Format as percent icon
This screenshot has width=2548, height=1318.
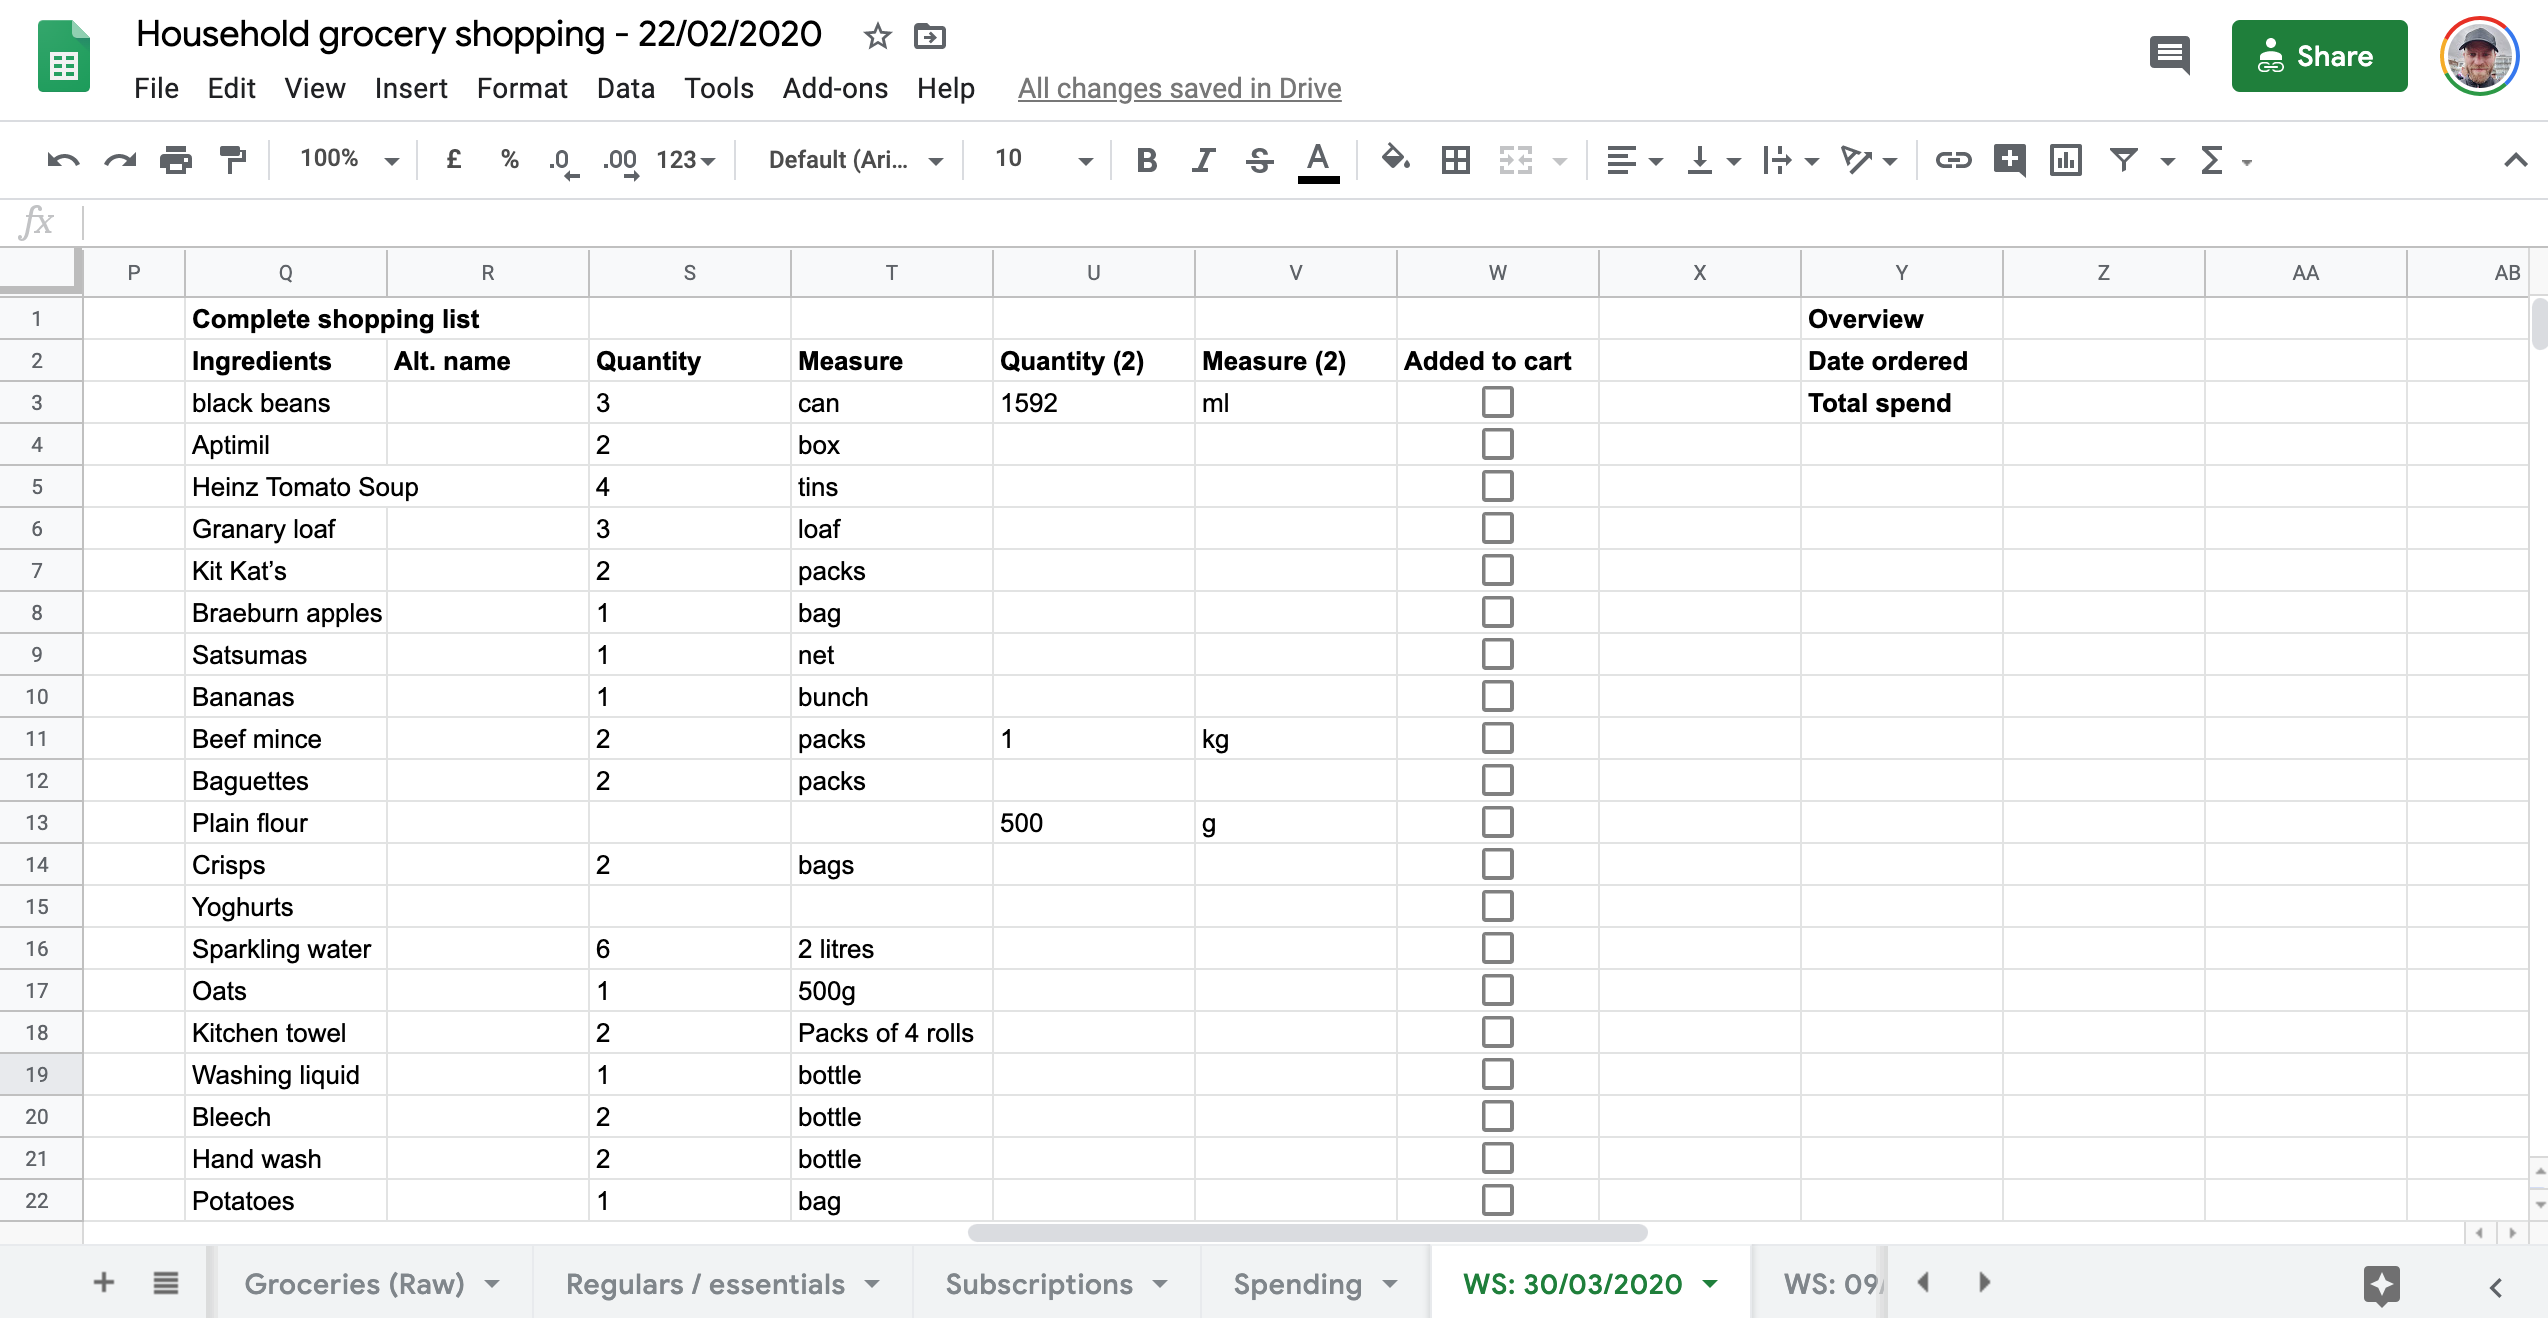point(510,159)
